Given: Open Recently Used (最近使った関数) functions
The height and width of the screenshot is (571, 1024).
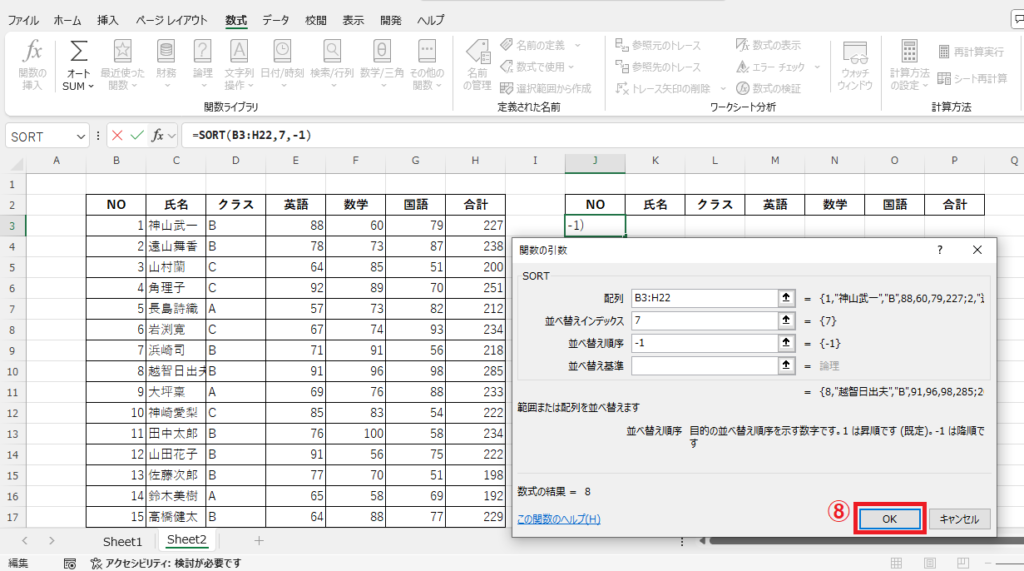Looking at the screenshot, I should pyautogui.click(x=122, y=52).
